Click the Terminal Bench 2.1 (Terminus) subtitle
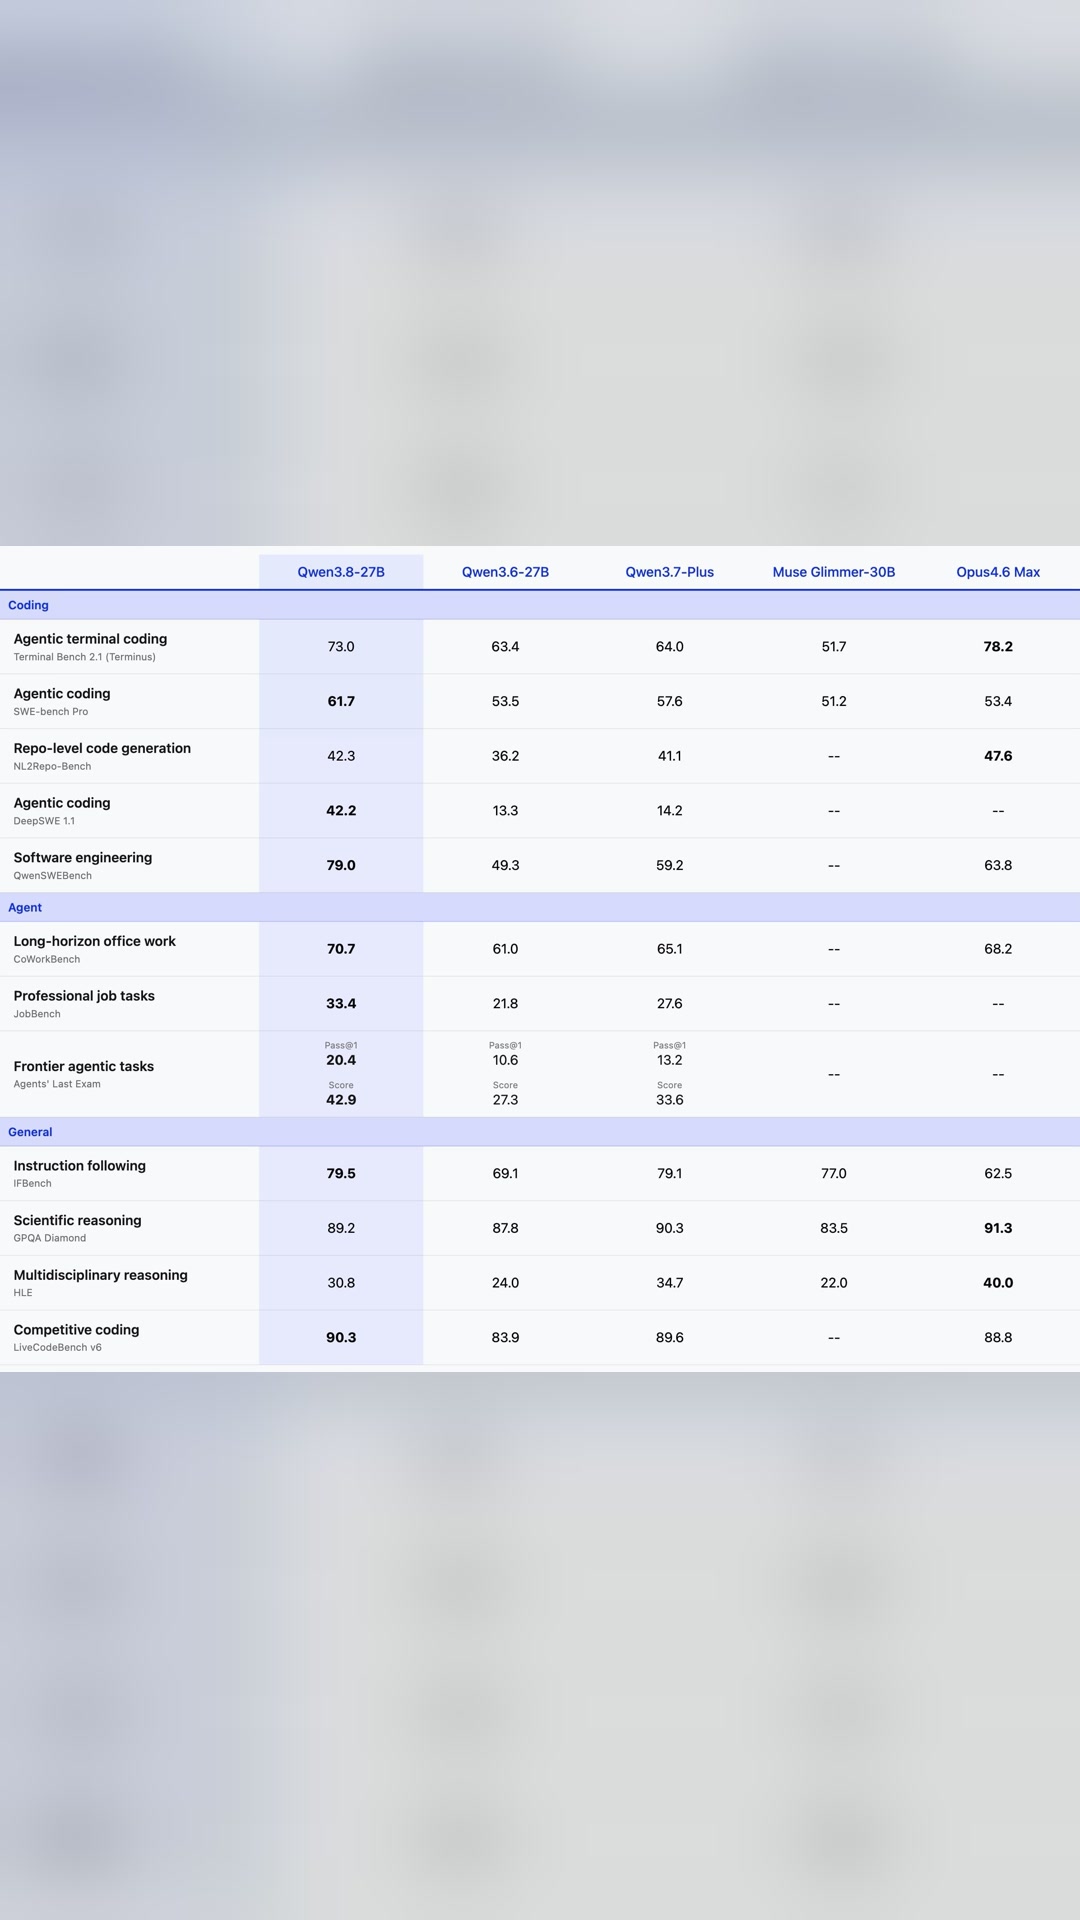This screenshot has height=1920, width=1080. pos(85,657)
